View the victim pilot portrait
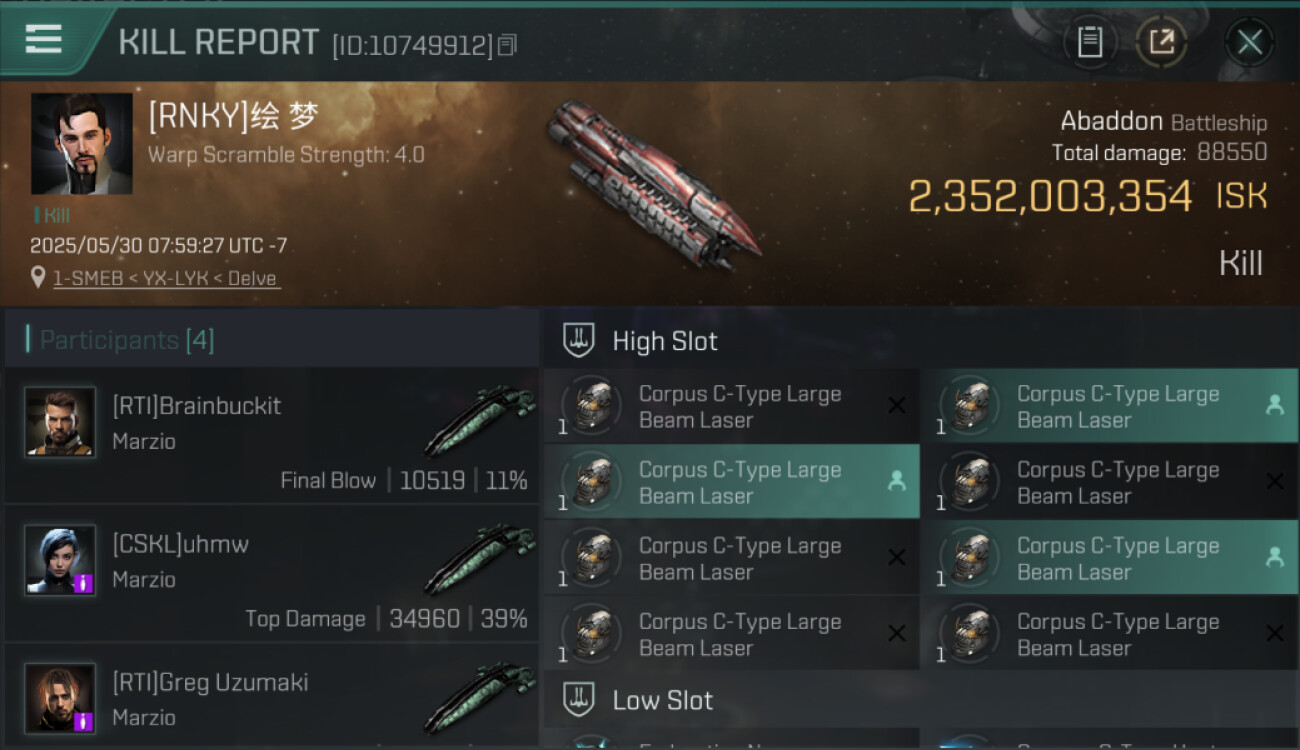1300x750 pixels. point(81,144)
